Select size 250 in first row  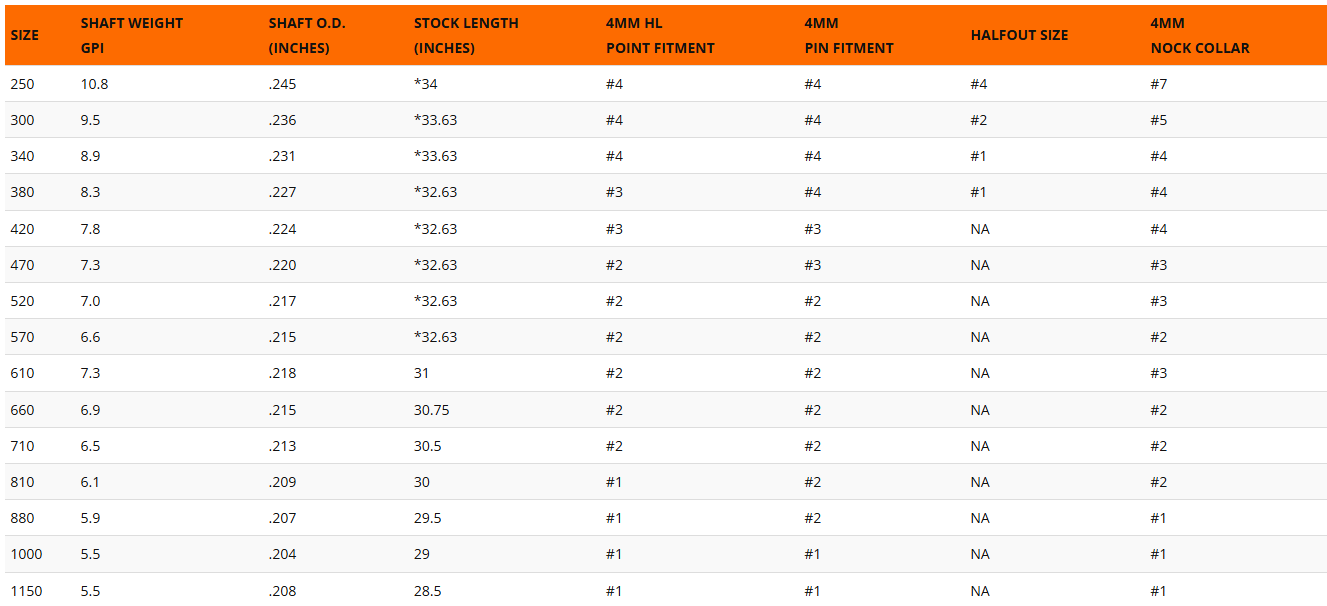[22, 84]
